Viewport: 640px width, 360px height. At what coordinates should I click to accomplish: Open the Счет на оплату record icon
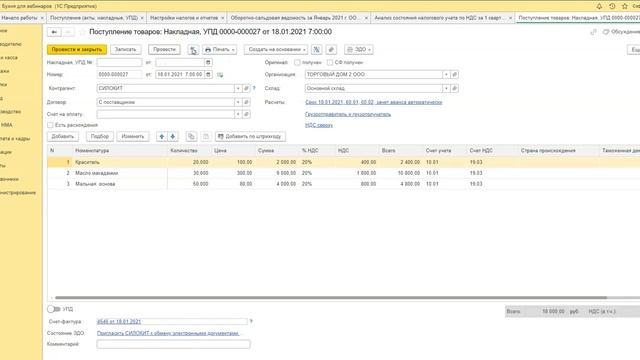246,114
